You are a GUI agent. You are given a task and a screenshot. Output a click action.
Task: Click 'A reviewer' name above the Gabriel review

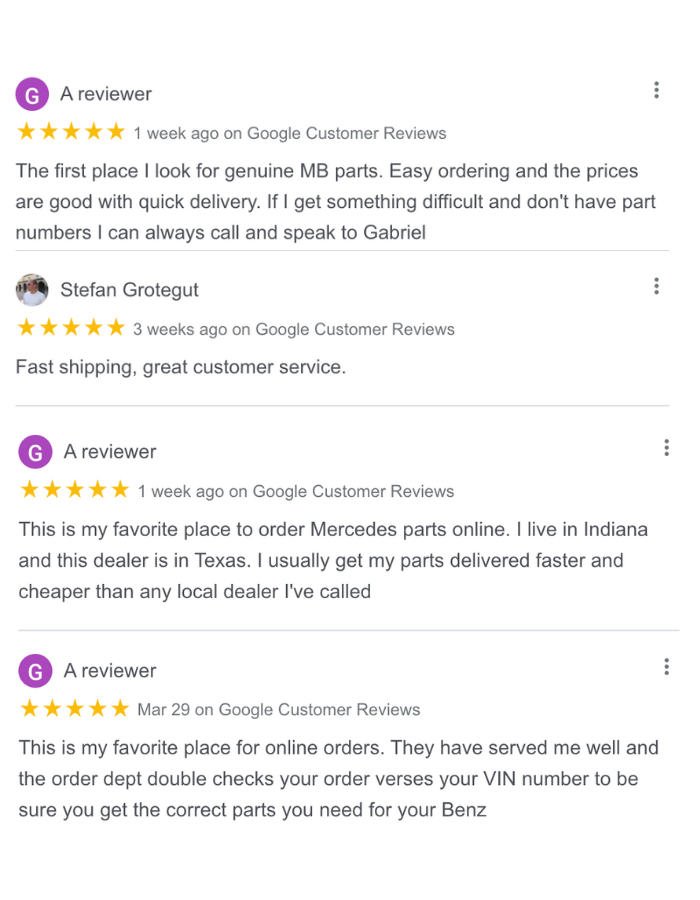click(106, 94)
